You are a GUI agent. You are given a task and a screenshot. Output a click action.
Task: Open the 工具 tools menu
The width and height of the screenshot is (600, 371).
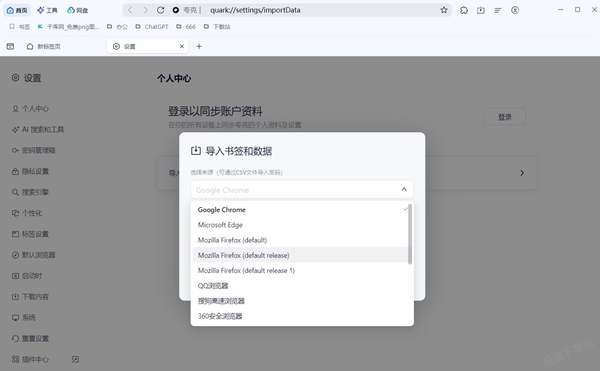(47, 10)
